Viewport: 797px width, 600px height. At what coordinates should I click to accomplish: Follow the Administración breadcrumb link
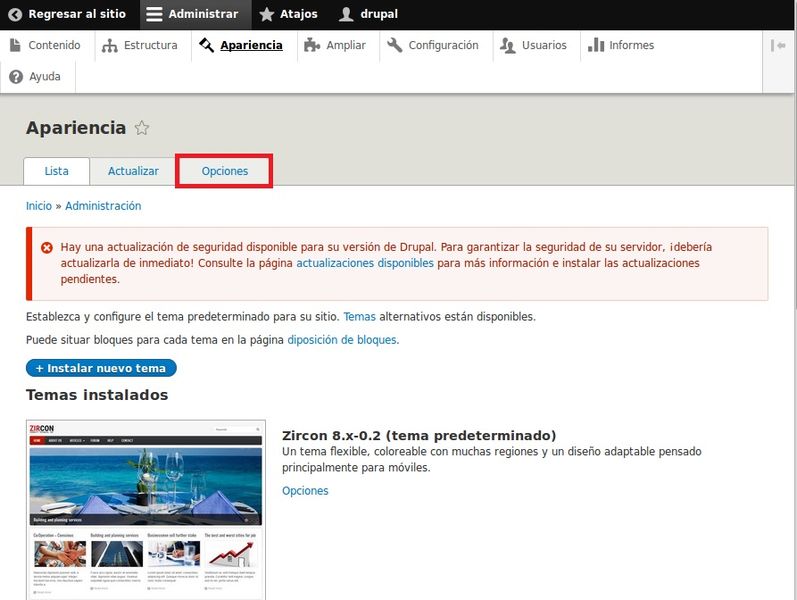(x=103, y=206)
